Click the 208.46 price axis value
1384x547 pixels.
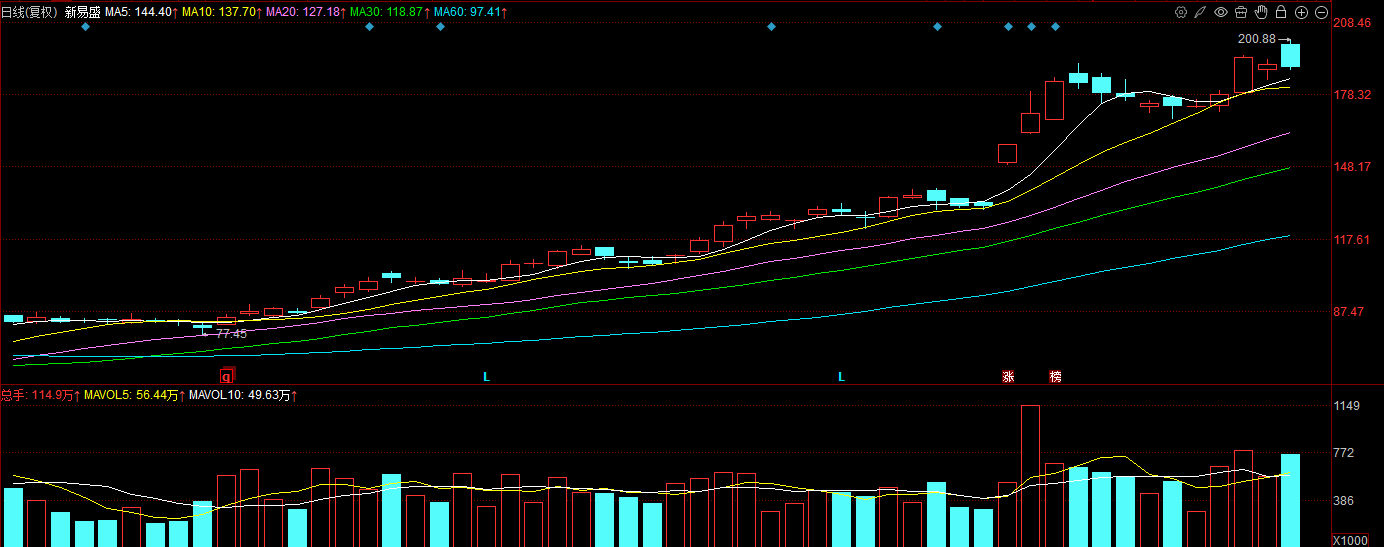1352,22
